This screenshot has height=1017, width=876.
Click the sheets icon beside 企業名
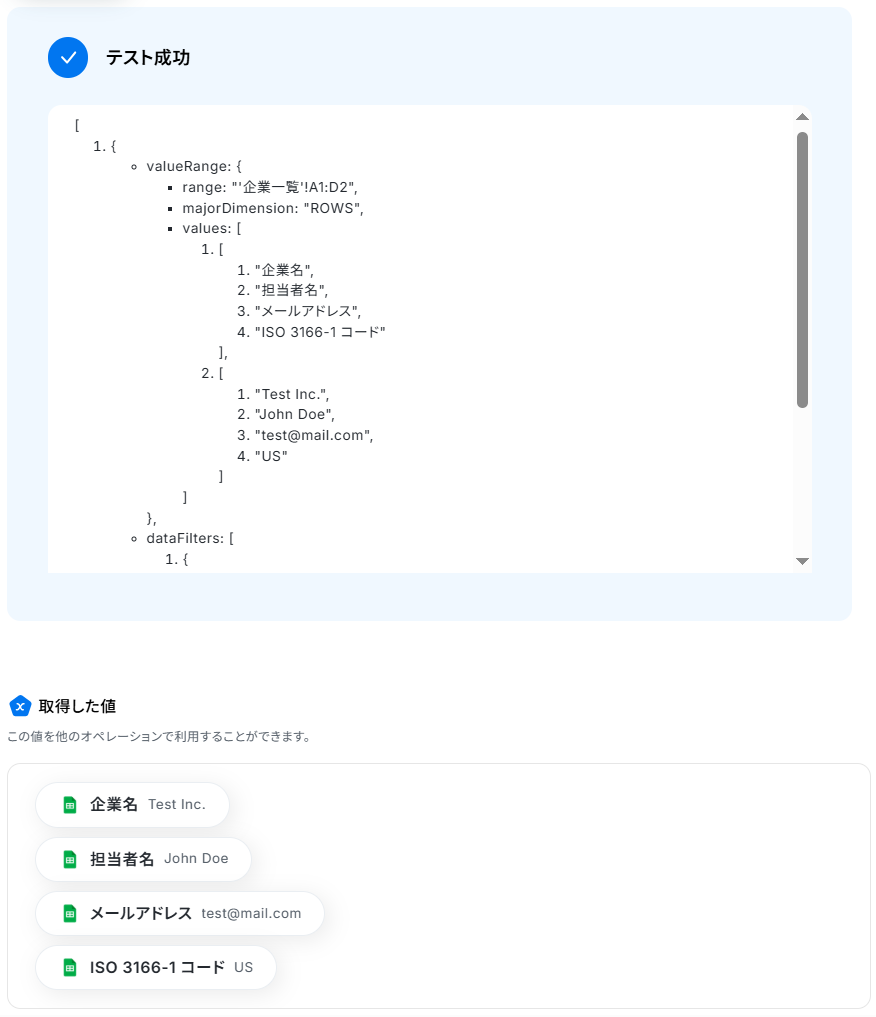[70, 805]
